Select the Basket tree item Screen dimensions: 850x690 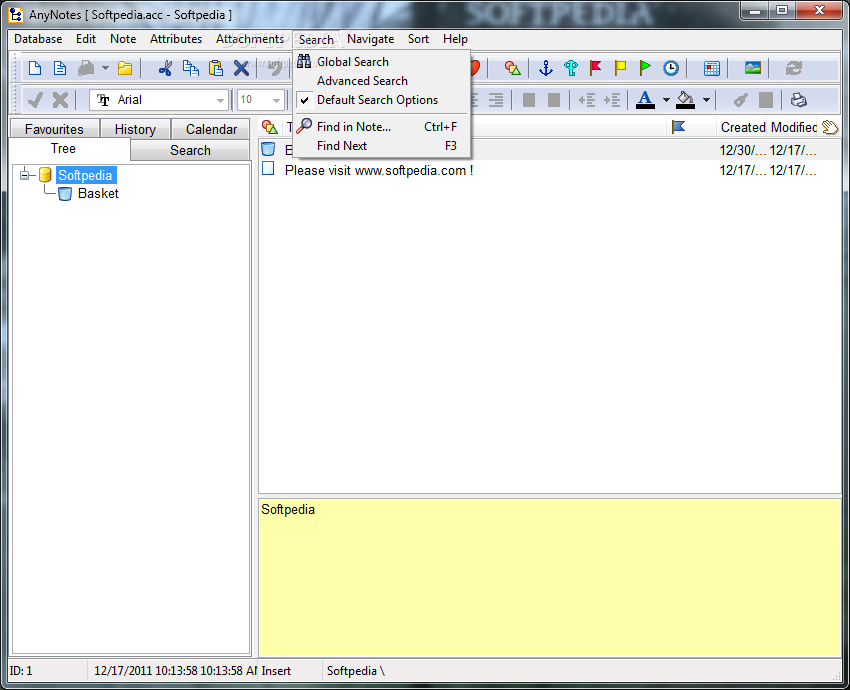click(98, 194)
